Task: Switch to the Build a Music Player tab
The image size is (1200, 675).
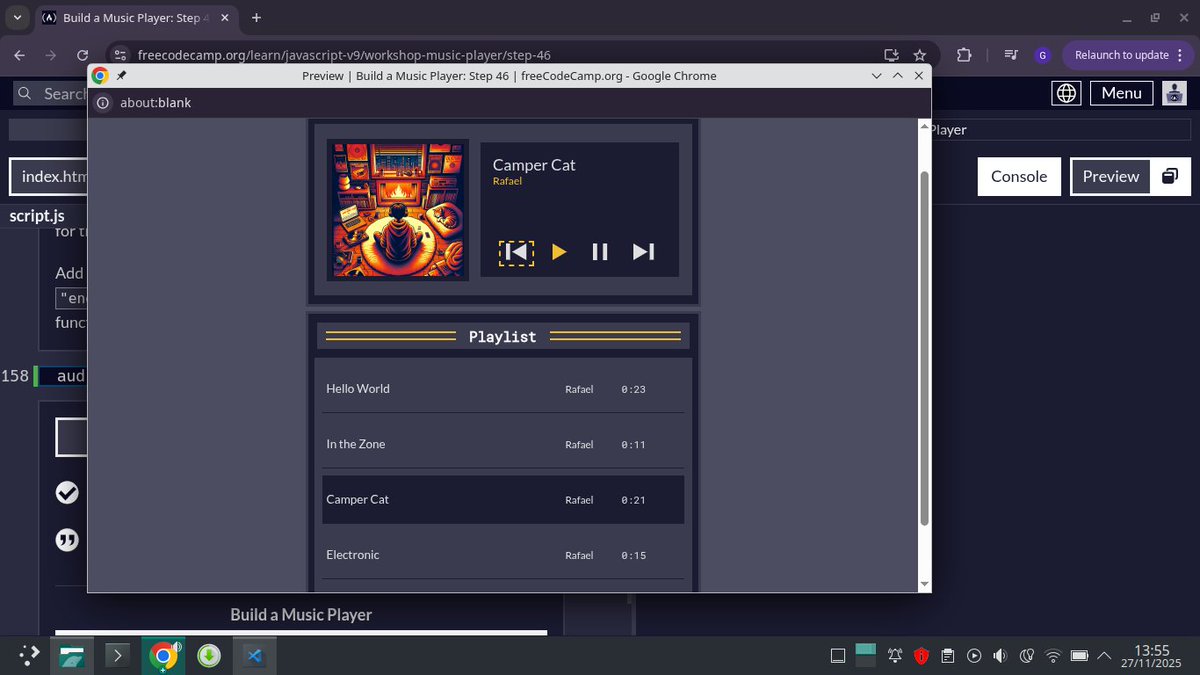Action: pos(130,17)
